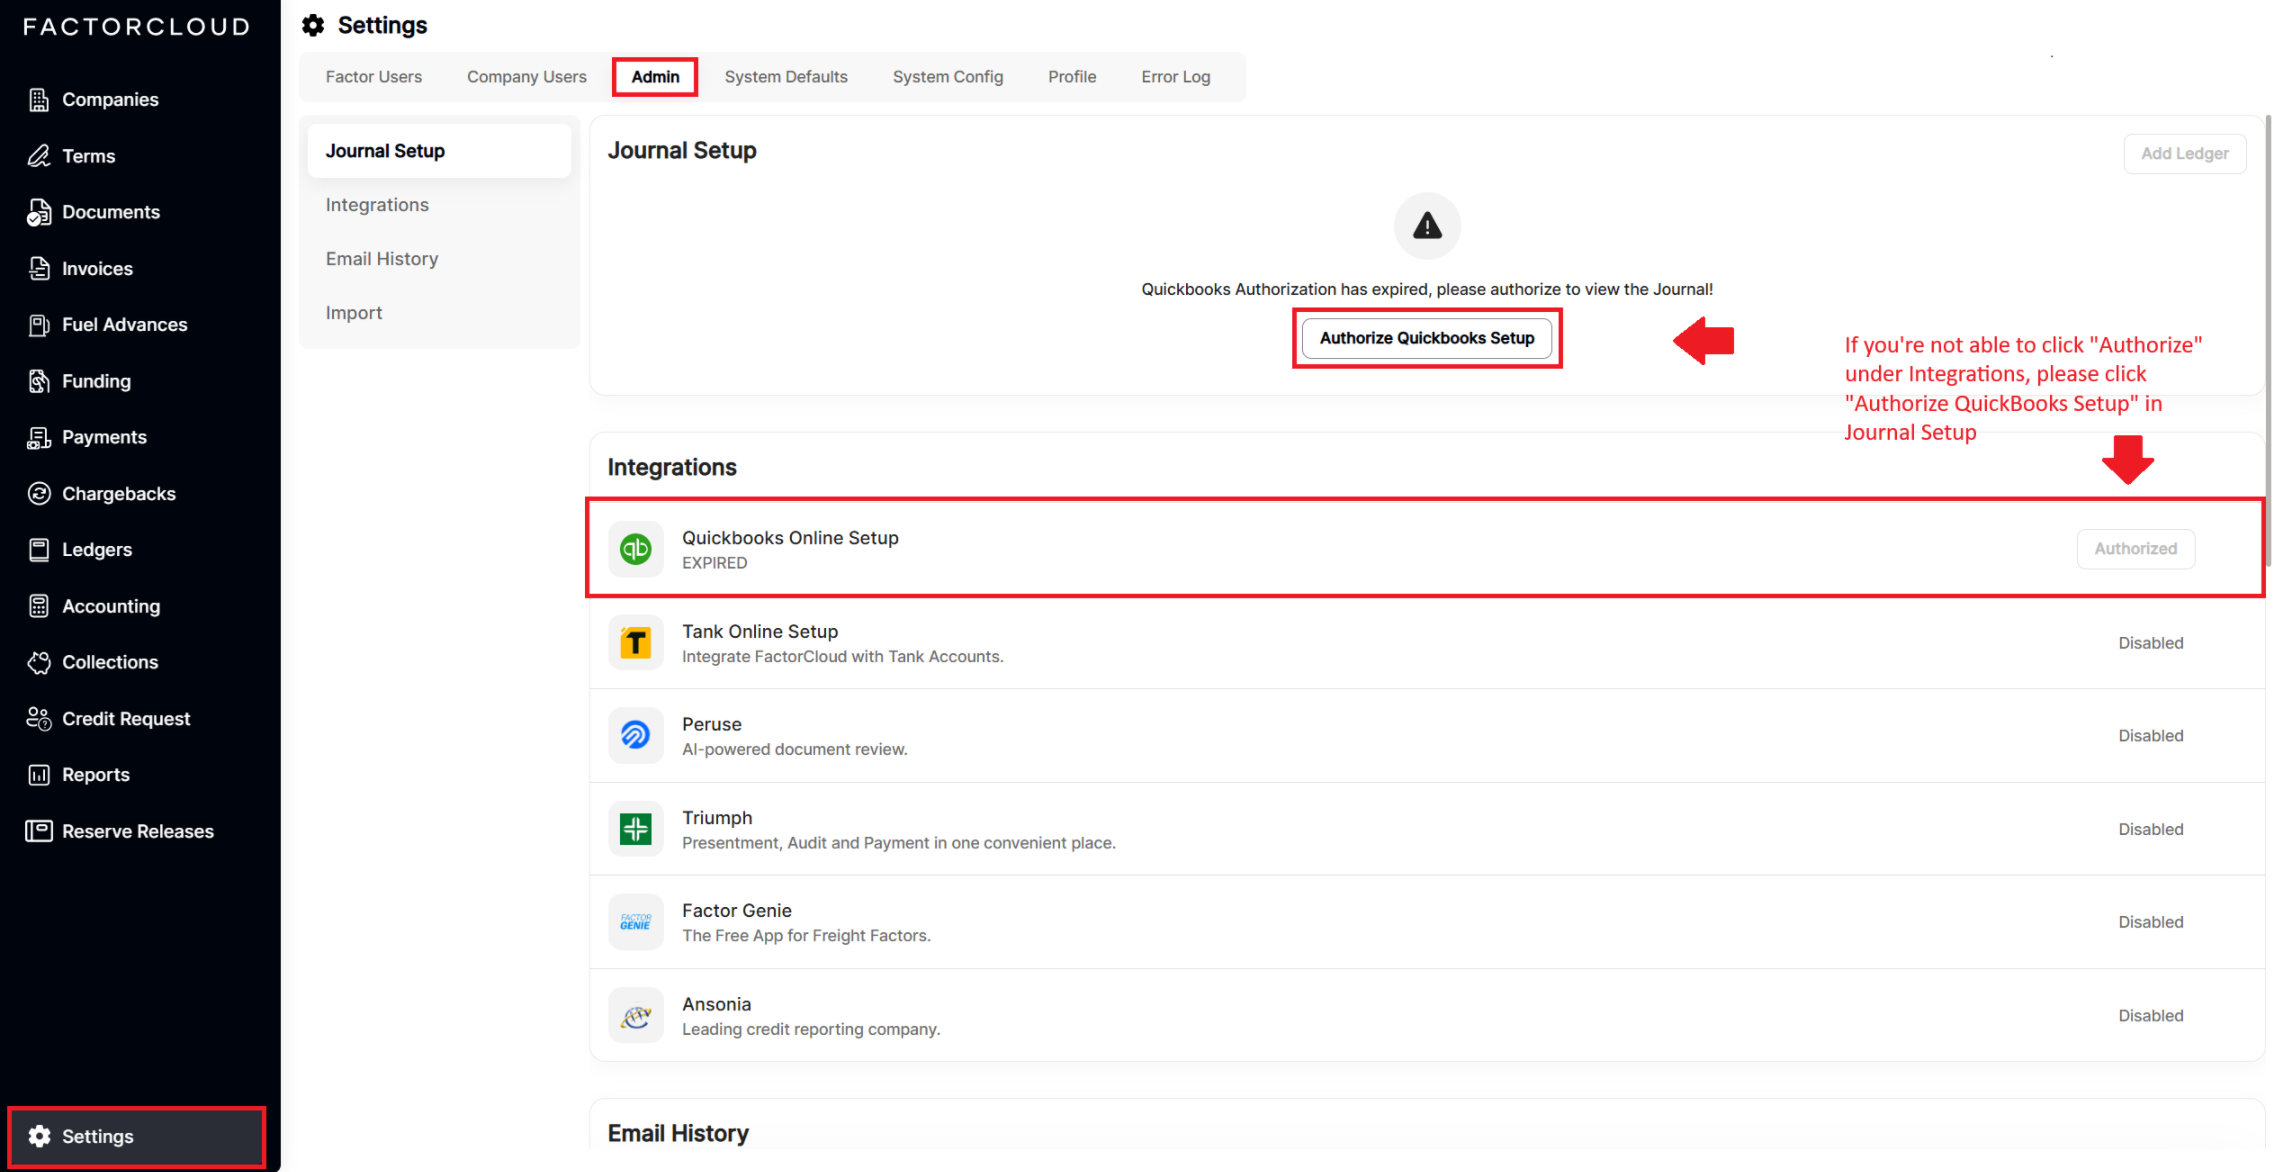Click the Credit Request people icon
This screenshot has width=2277, height=1172.
(x=39, y=719)
